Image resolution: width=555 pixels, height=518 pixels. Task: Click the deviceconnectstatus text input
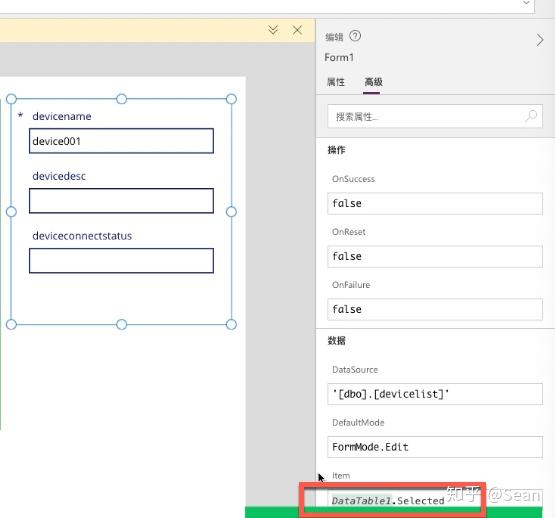[x=121, y=261]
